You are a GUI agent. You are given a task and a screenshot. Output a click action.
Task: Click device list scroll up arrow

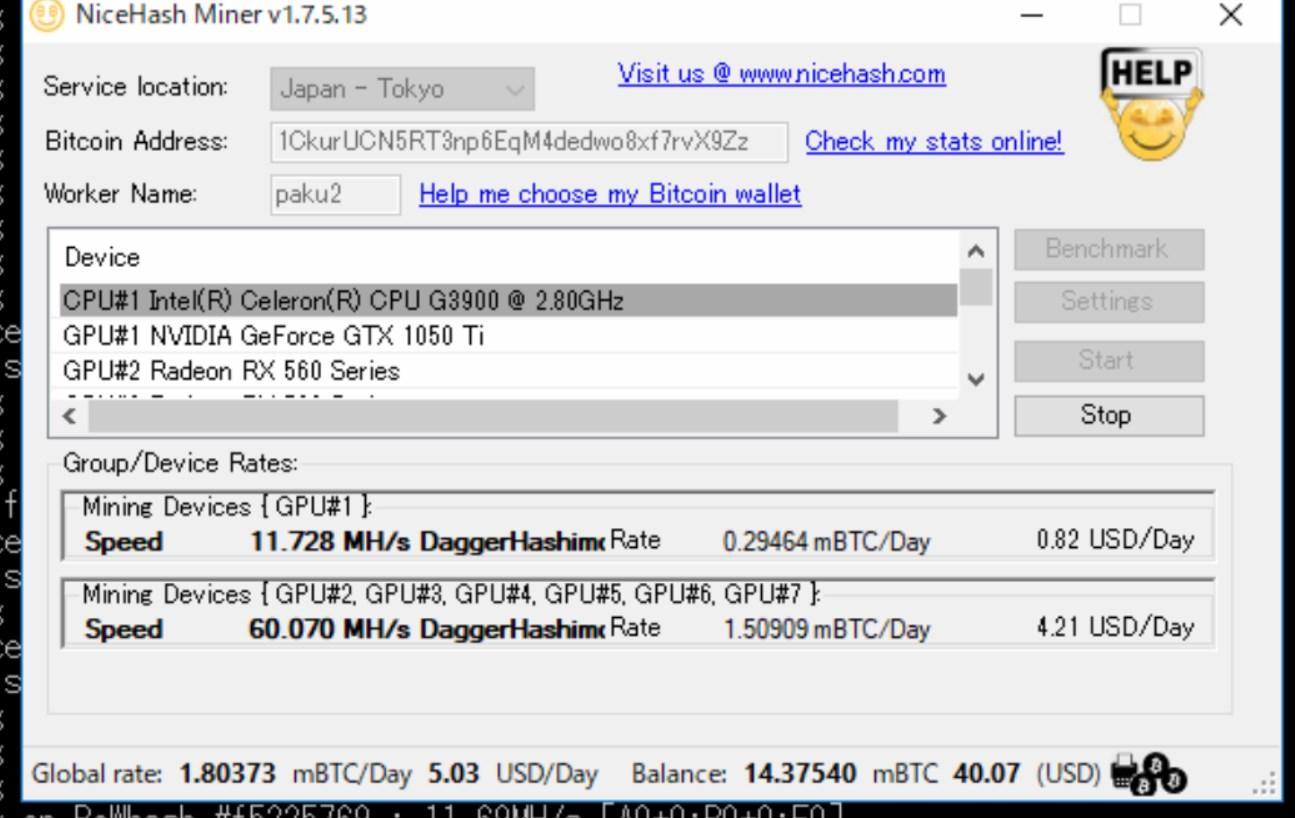pos(977,251)
